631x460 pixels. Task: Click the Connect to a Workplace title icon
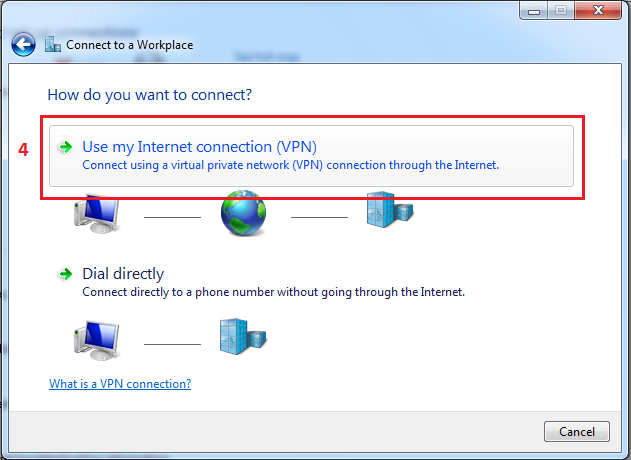[x=53, y=44]
